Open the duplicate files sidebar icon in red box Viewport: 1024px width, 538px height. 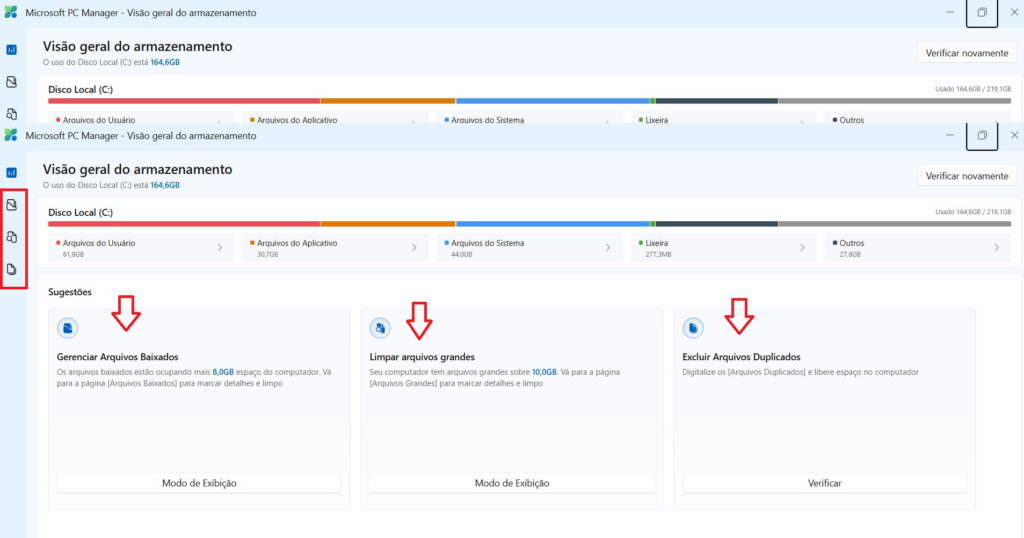(12, 269)
